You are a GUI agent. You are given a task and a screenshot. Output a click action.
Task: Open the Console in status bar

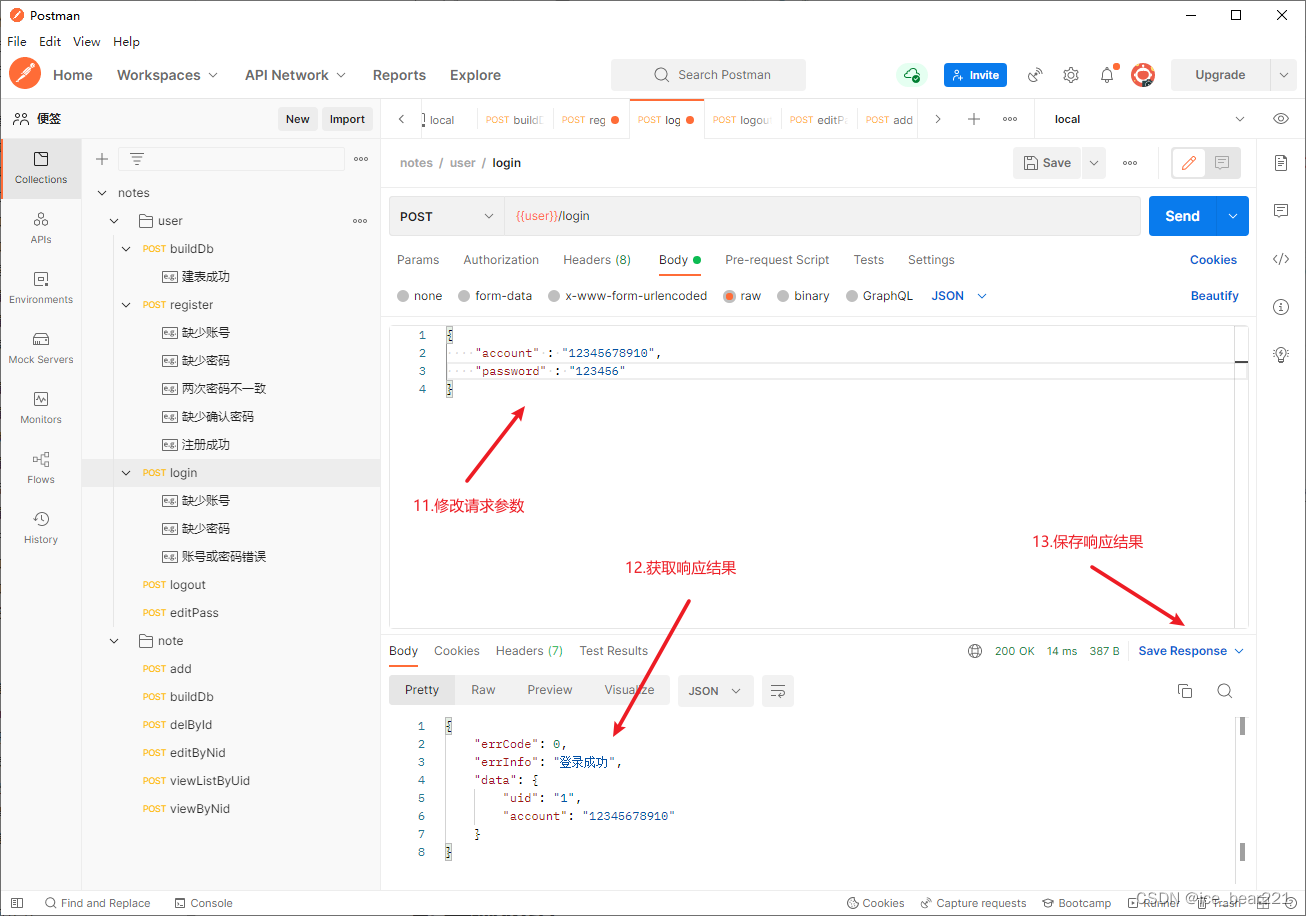pos(203,903)
